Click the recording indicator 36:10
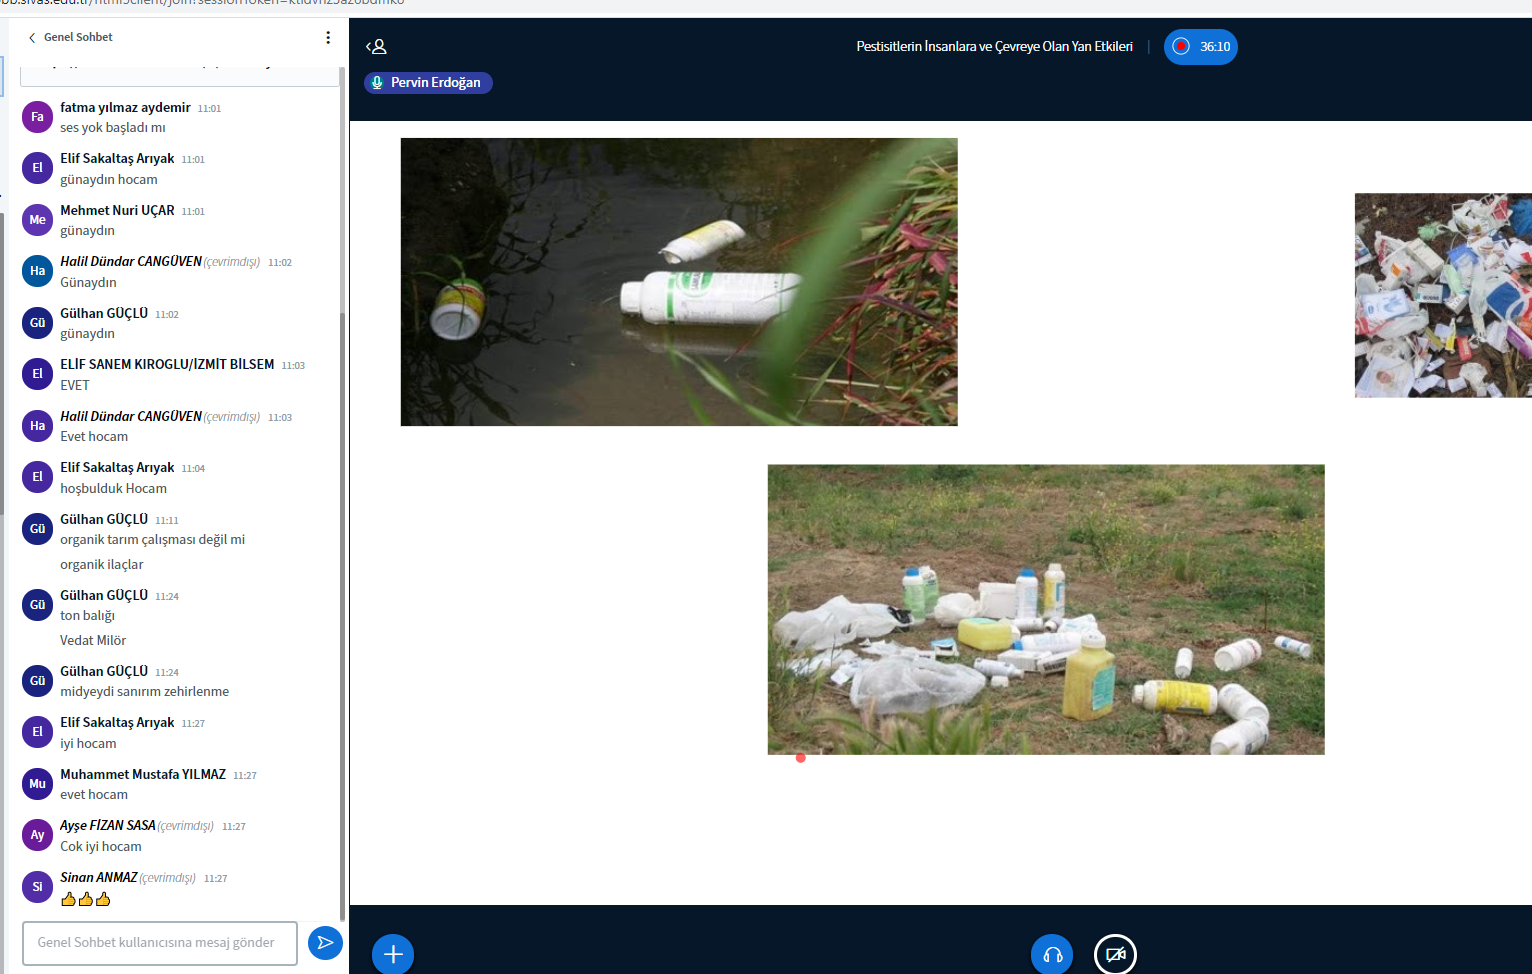Image resolution: width=1532 pixels, height=974 pixels. pos(1200,47)
